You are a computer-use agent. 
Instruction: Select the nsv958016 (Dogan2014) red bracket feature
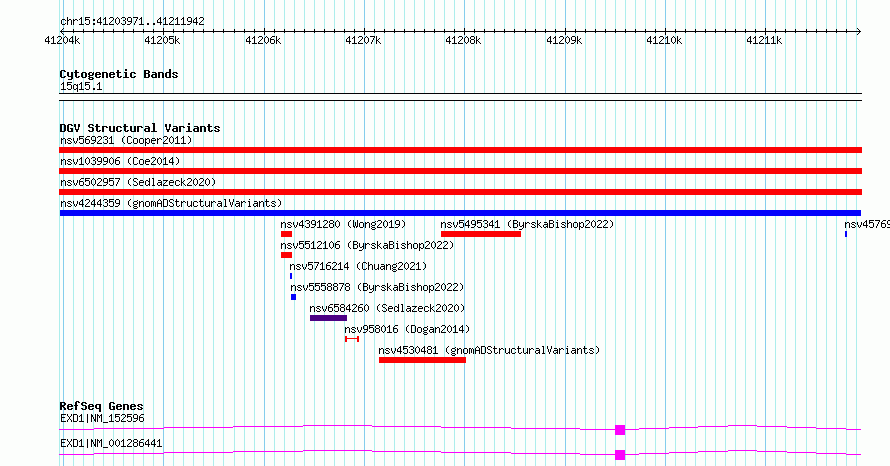click(352, 339)
